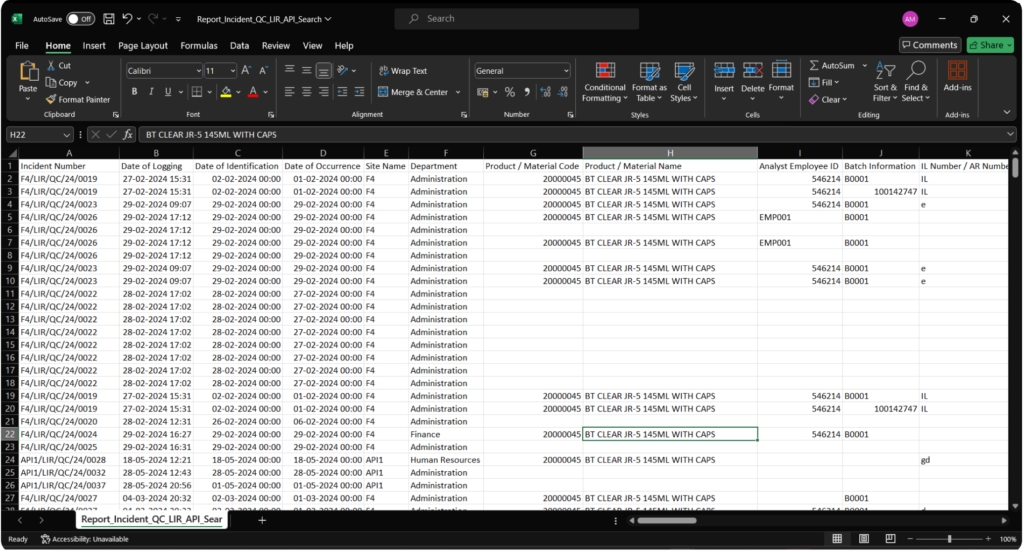The width and height of the screenshot is (1024, 552).
Task: Add a new sheet with plus button
Action: point(262,520)
